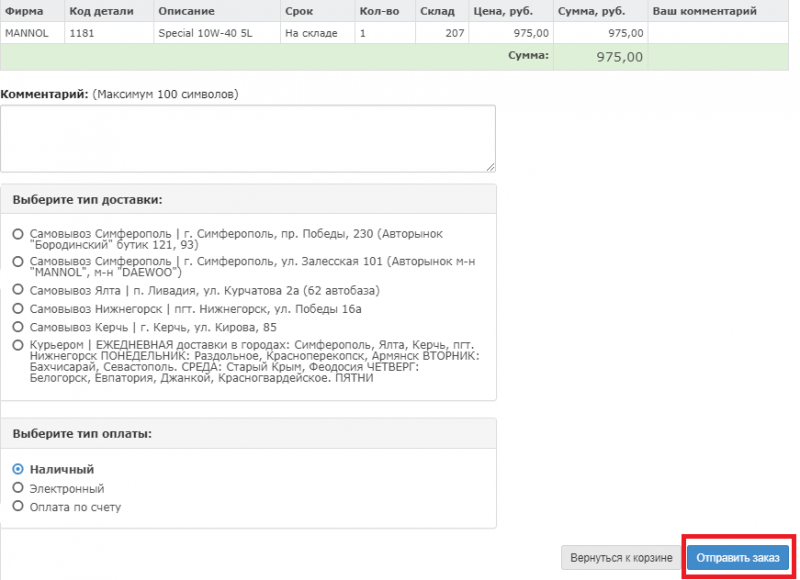
Task: Focus the Комментарий text area
Action: 248,139
